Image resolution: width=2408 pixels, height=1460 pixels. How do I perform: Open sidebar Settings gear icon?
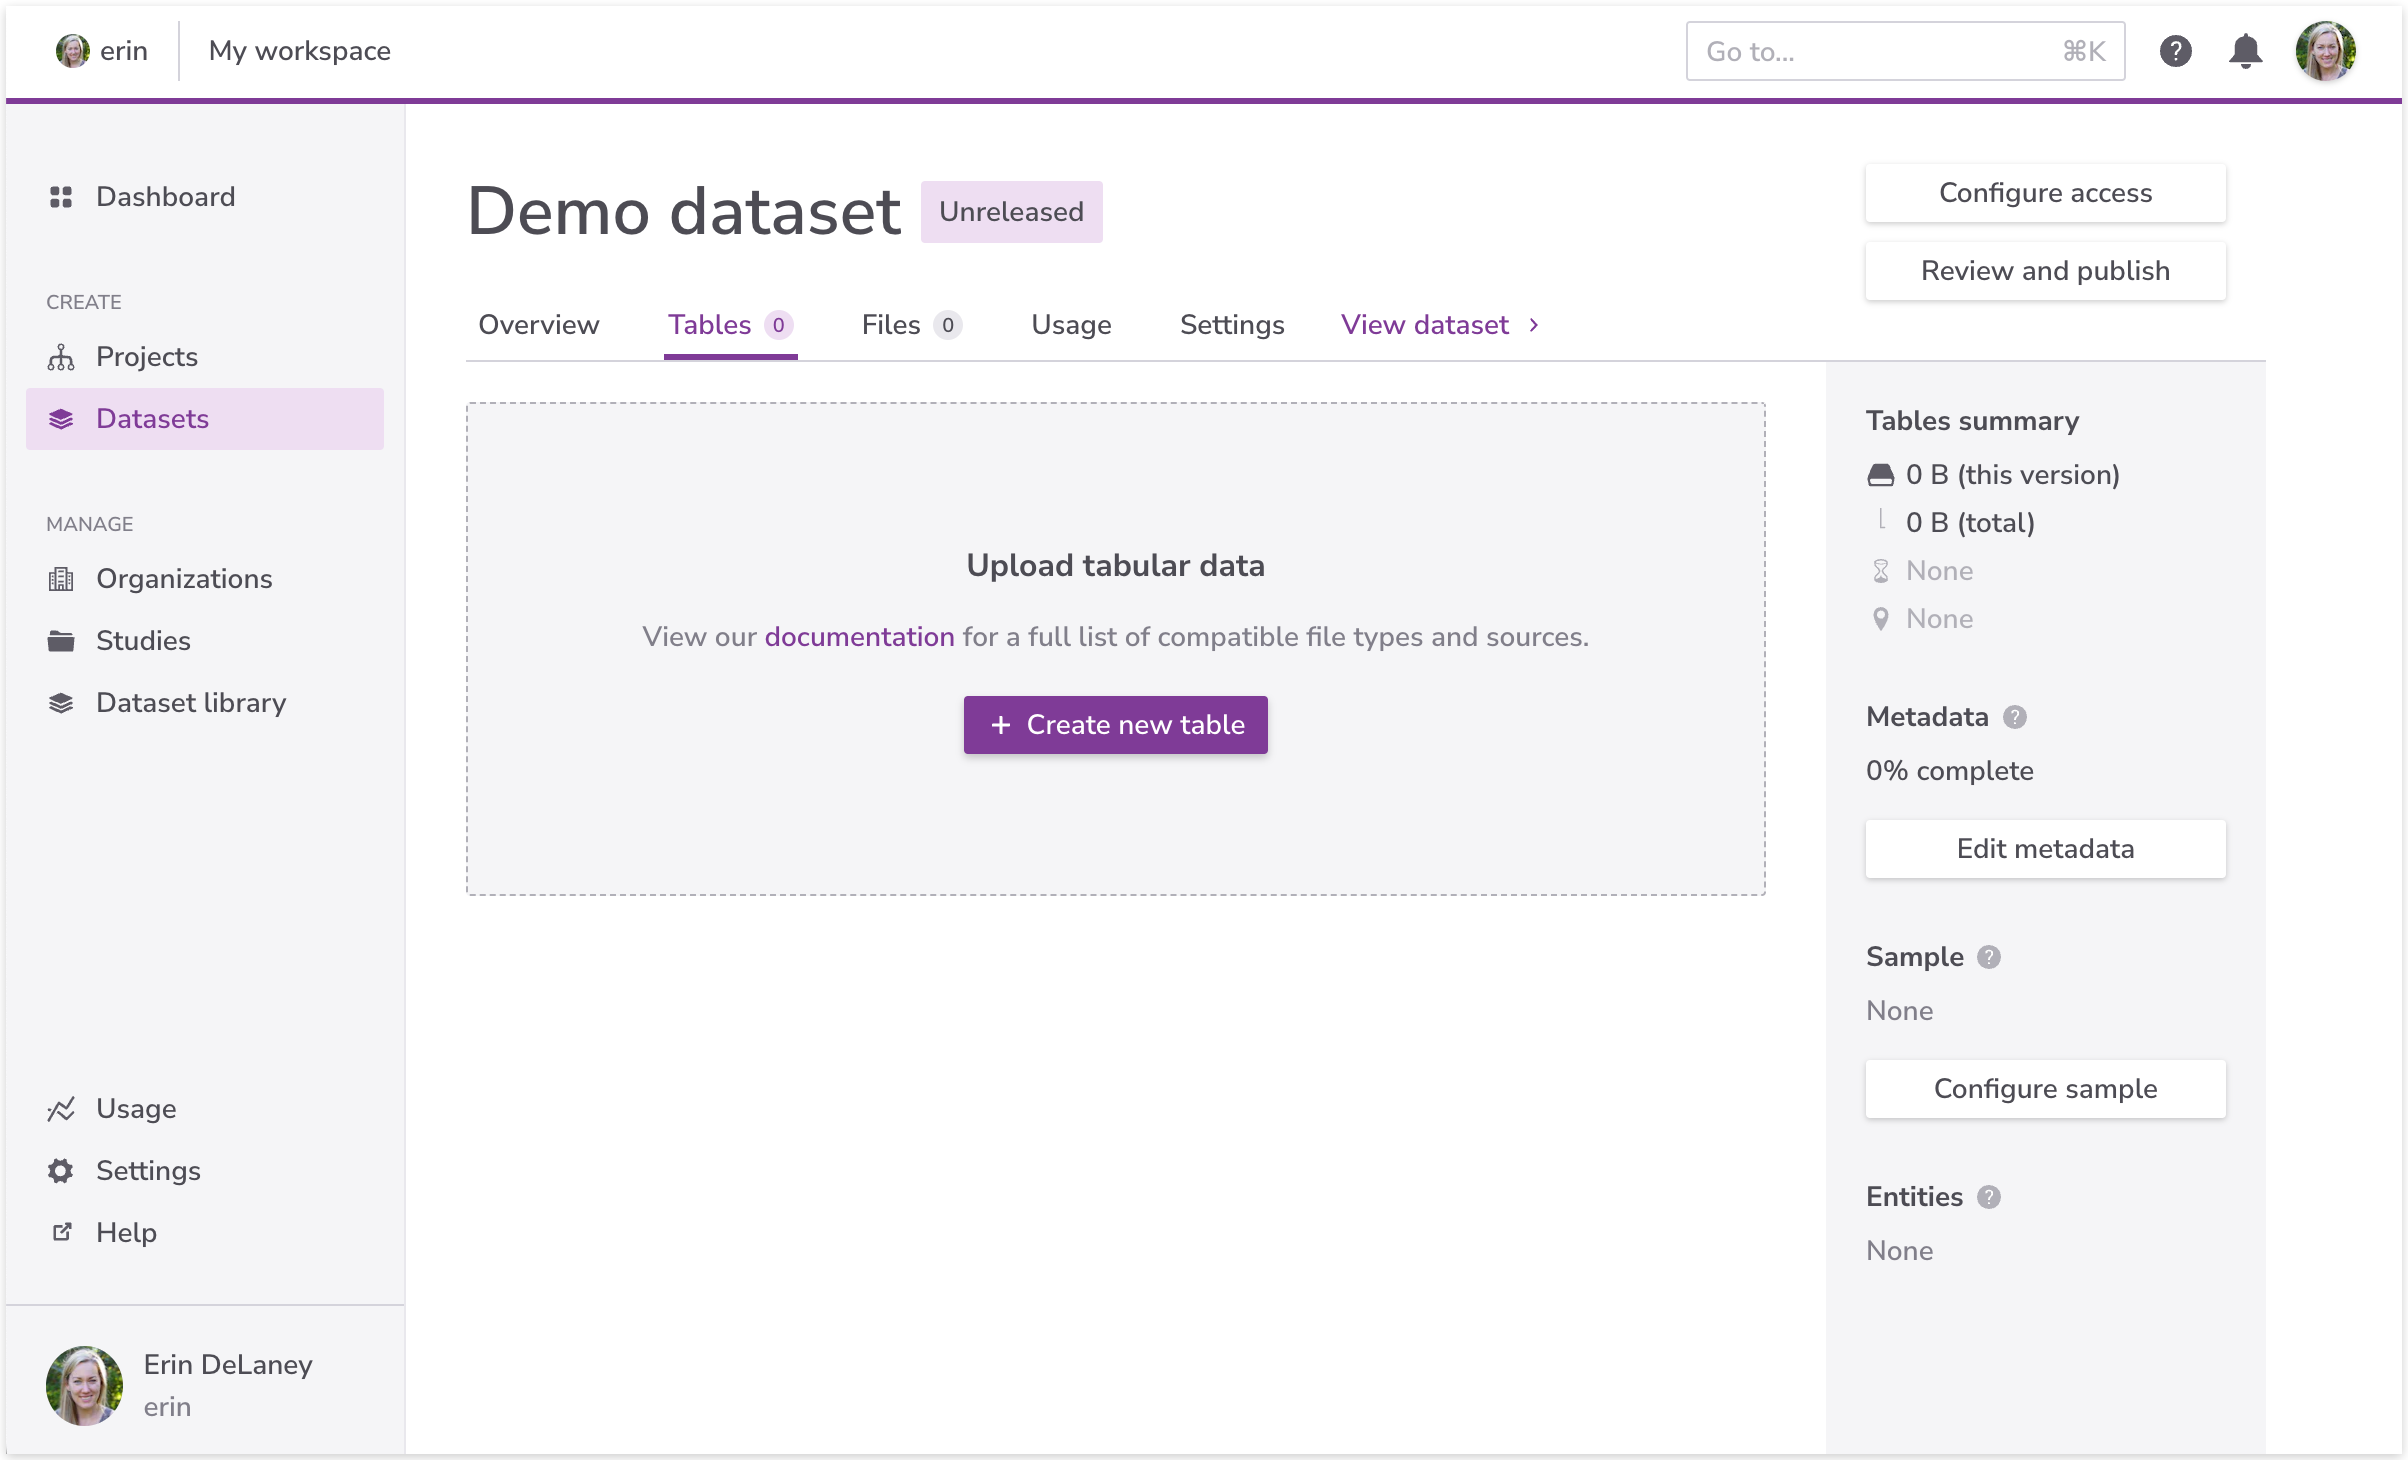(61, 1171)
